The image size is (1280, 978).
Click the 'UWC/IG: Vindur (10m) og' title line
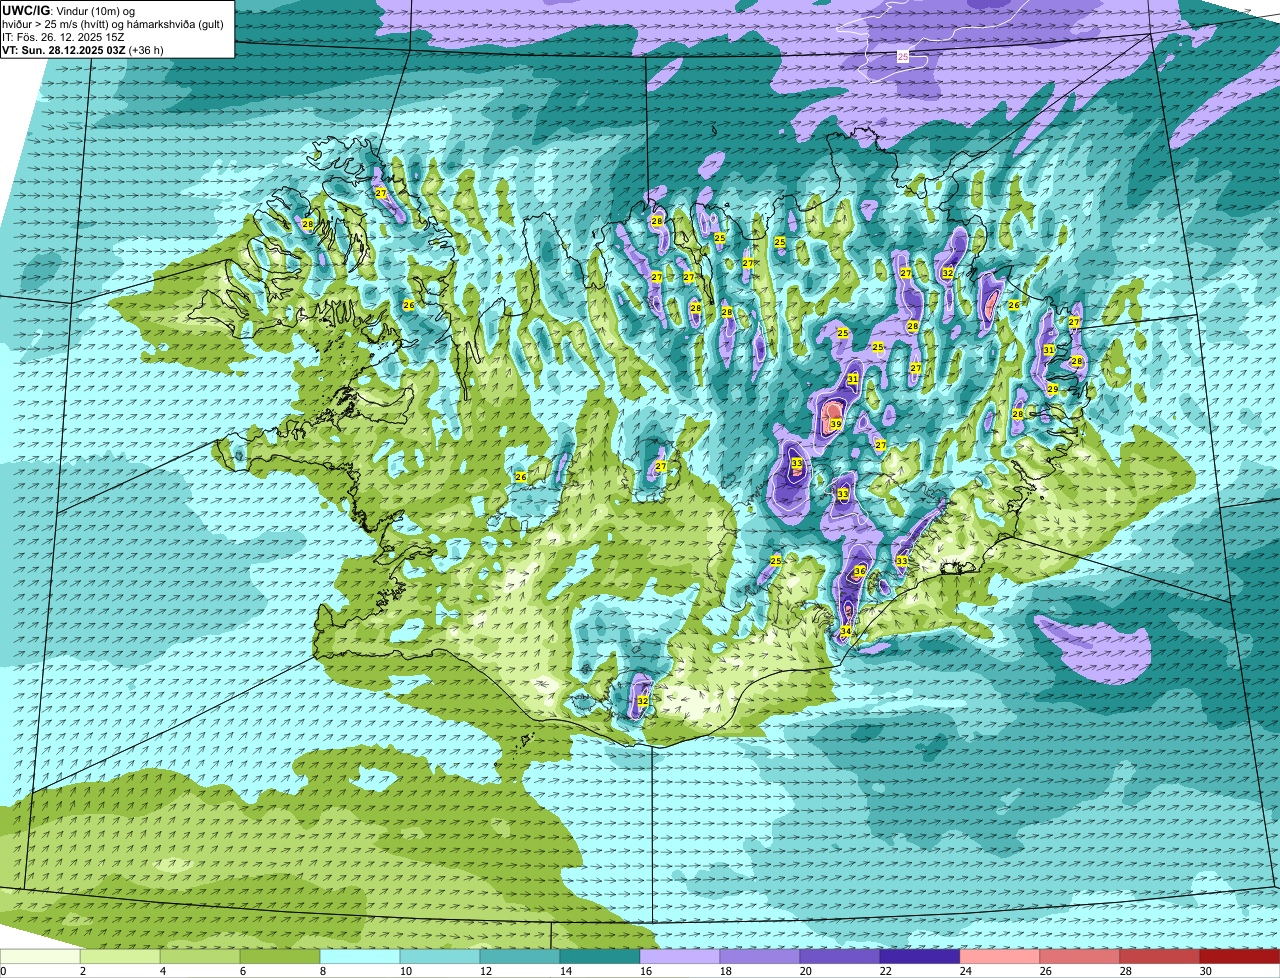point(69,10)
